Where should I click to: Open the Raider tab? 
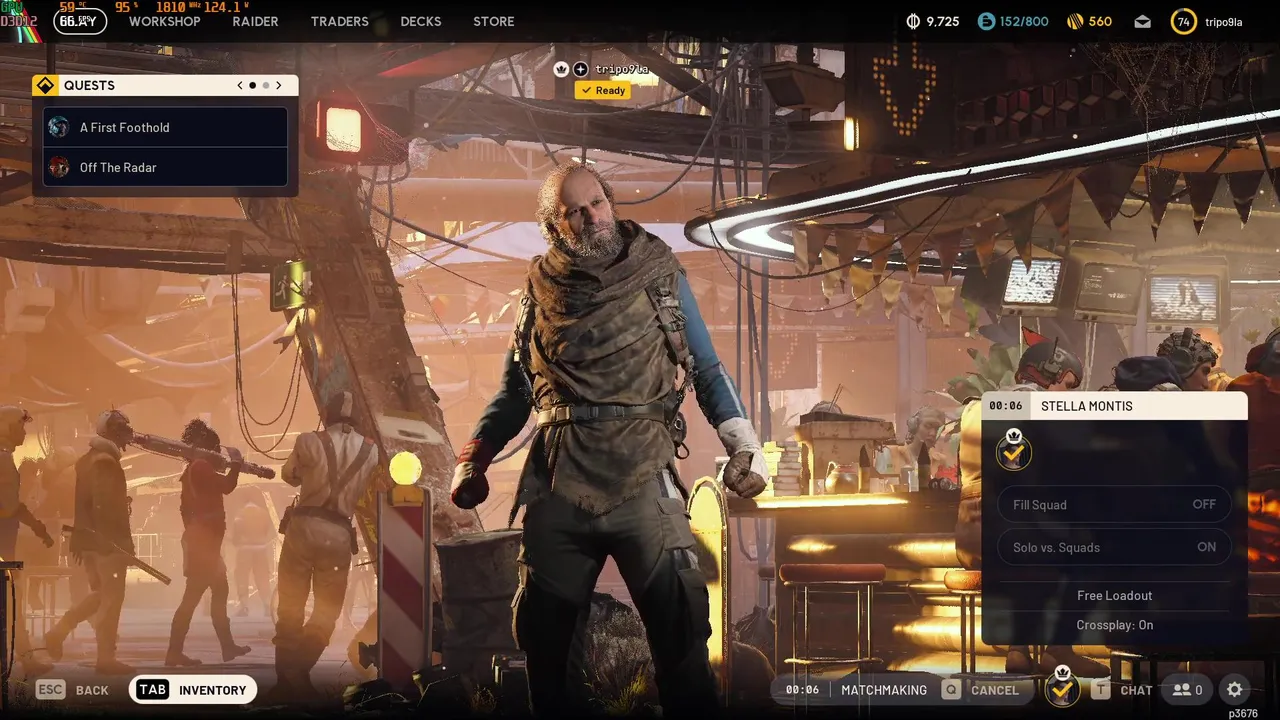click(255, 21)
